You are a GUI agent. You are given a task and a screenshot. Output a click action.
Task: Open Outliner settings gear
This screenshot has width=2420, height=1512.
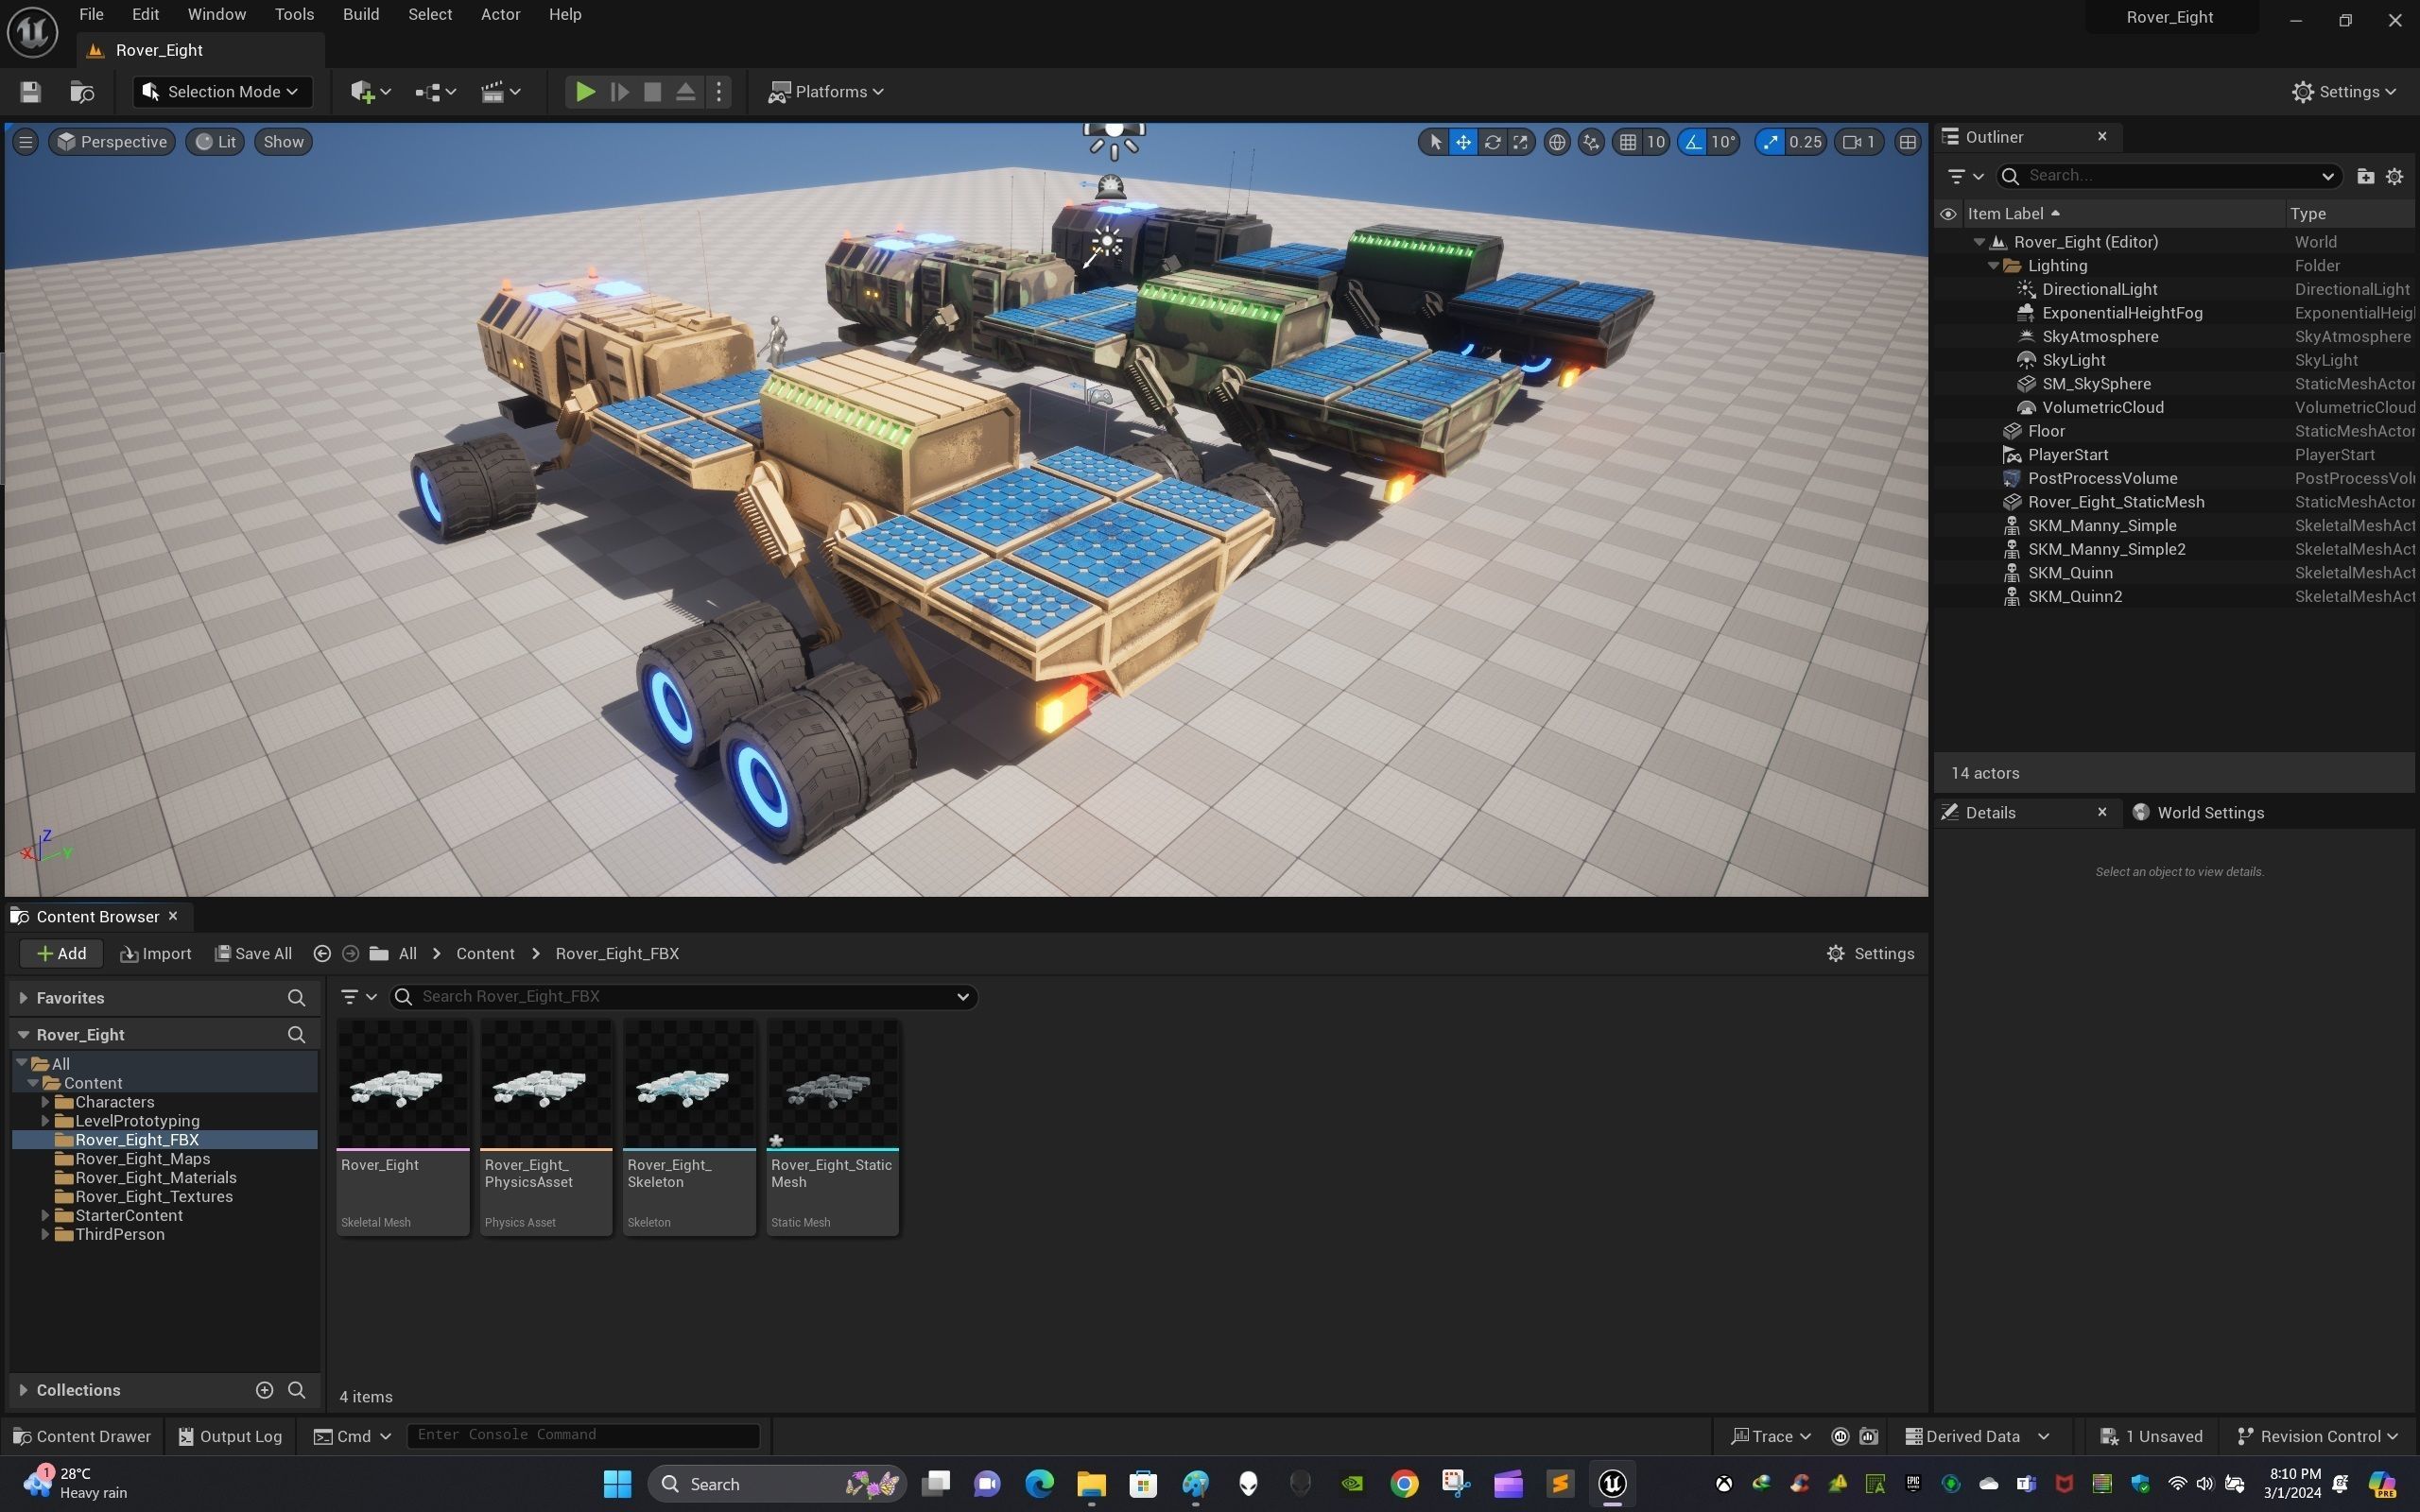click(x=2394, y=176)
